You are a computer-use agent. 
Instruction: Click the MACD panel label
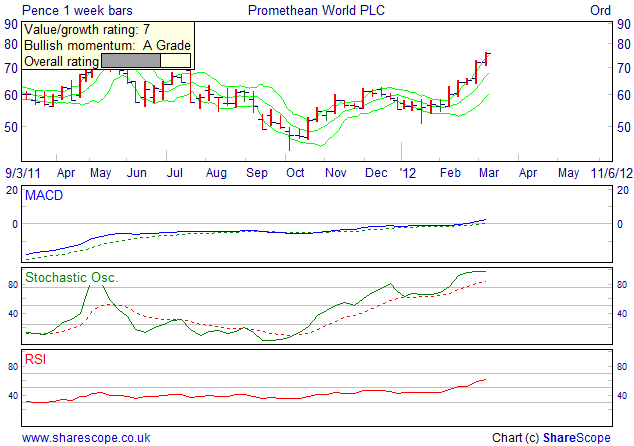tap(44, 195)
